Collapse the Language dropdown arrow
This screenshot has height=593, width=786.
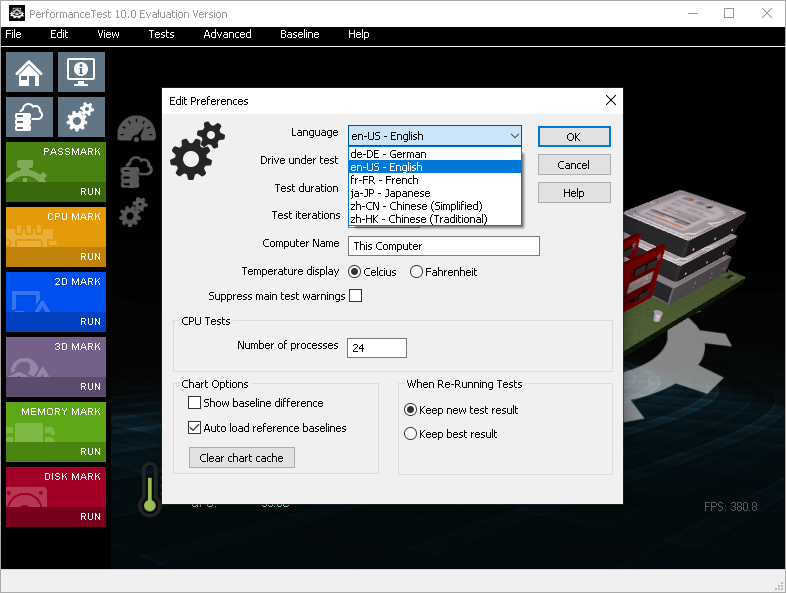[x=514, y=136]
